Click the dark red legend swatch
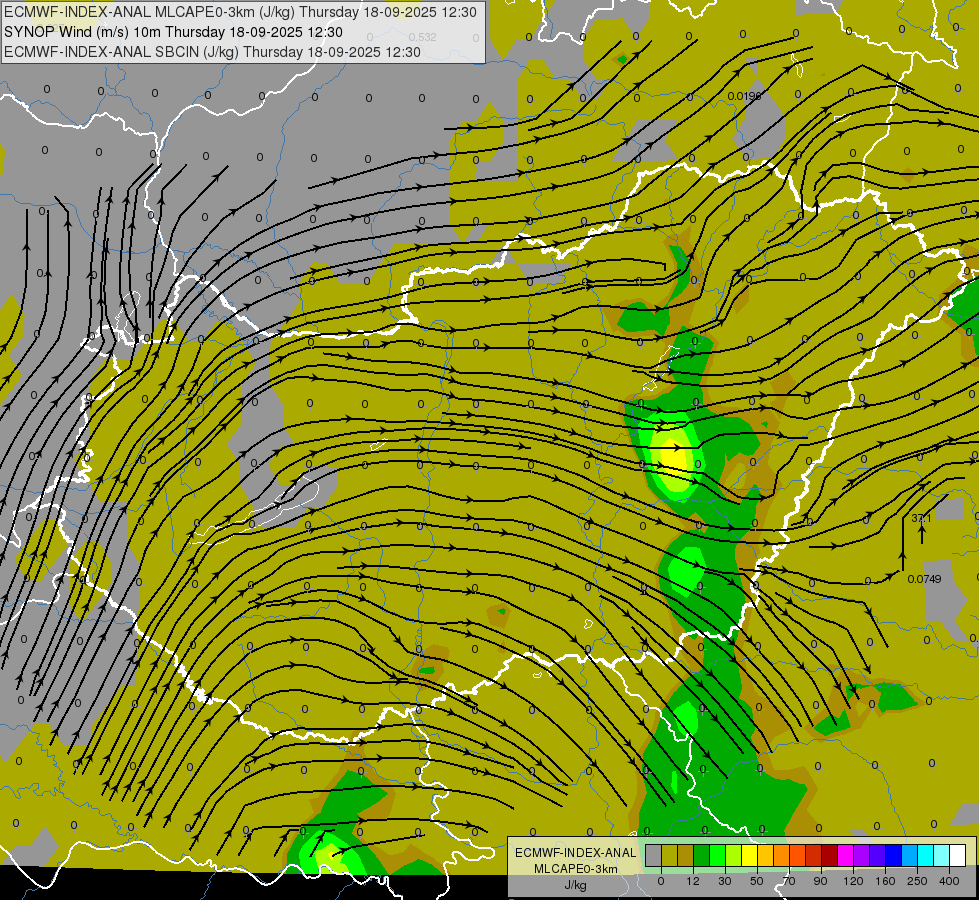Screen dimensions: 979x900 point(830,855)
